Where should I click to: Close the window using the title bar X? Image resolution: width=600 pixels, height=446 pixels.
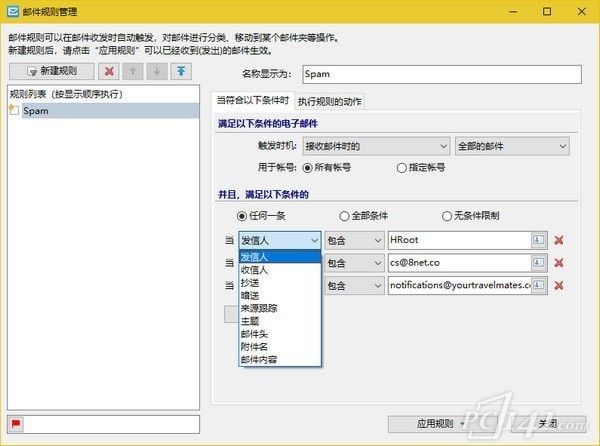pyautogui.click(x=582, y=11)
